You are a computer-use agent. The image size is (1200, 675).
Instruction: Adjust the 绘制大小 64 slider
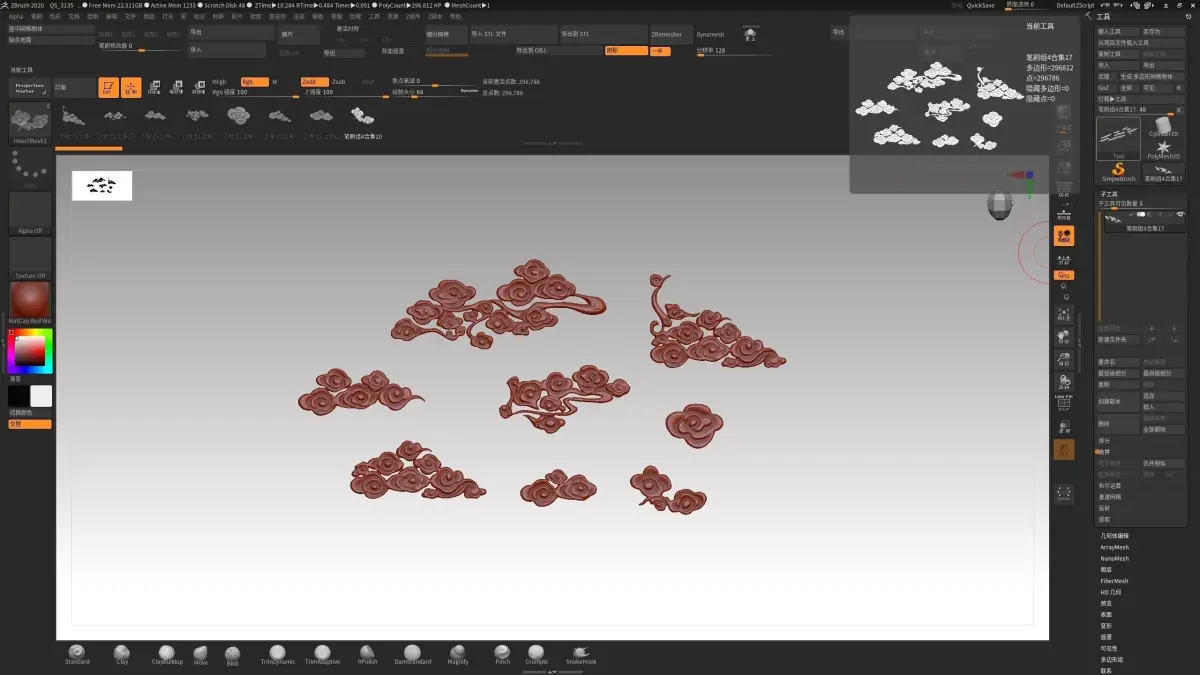tap(434, 93)
